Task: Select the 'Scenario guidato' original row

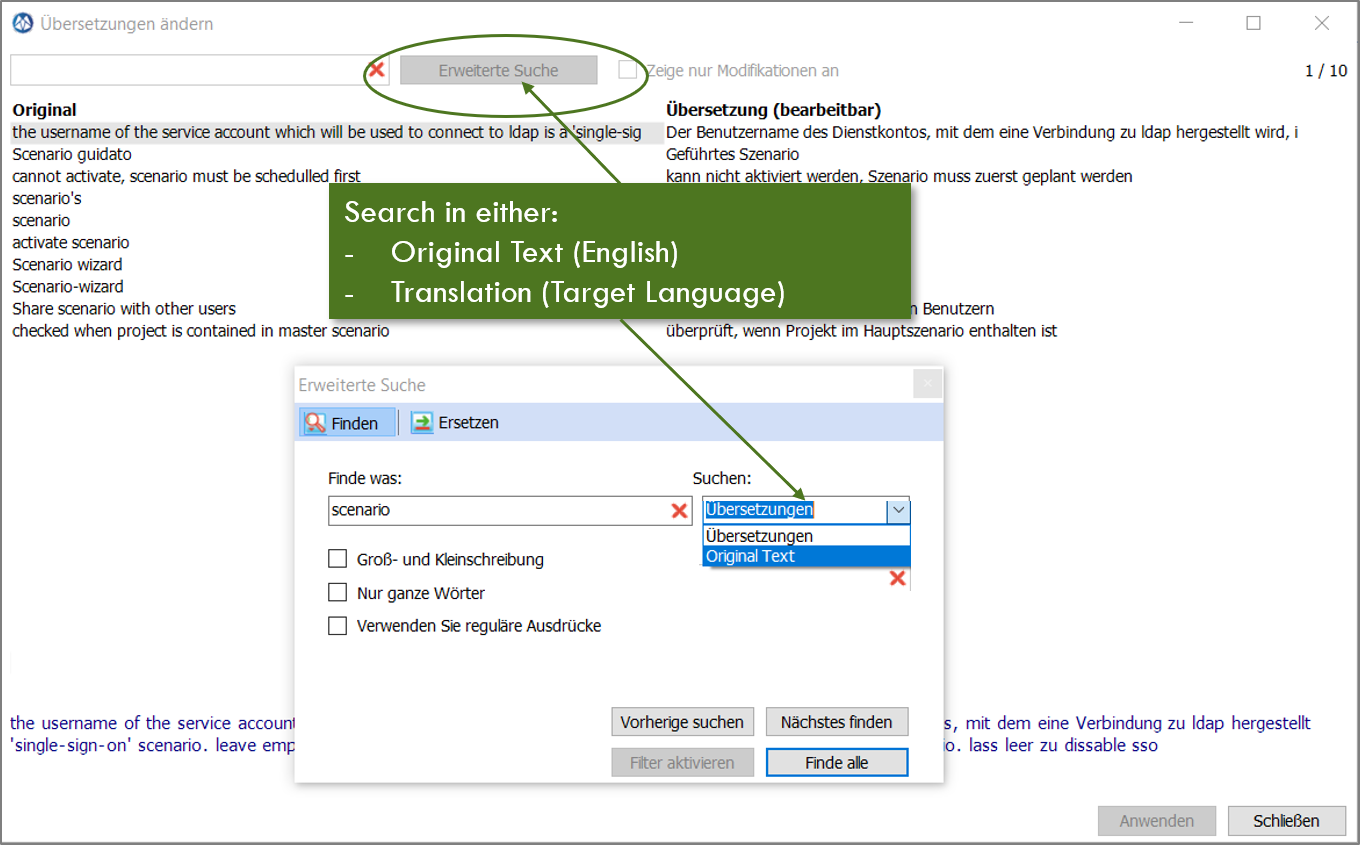Action: pos(72,154)
